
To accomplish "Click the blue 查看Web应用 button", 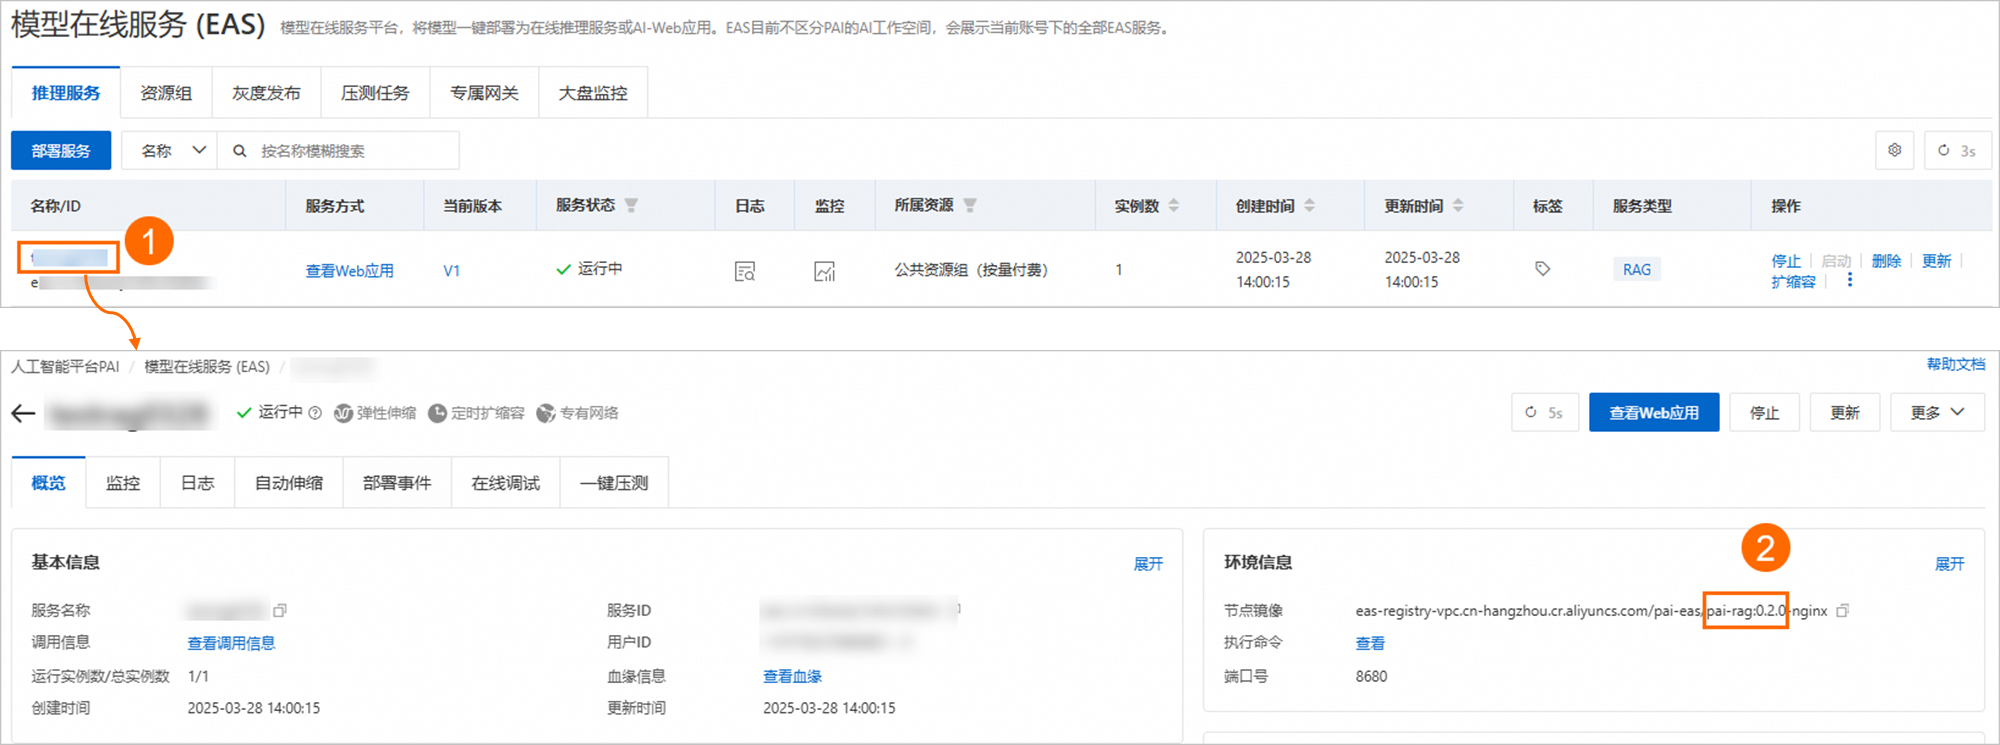I will tap(1654, 412).
